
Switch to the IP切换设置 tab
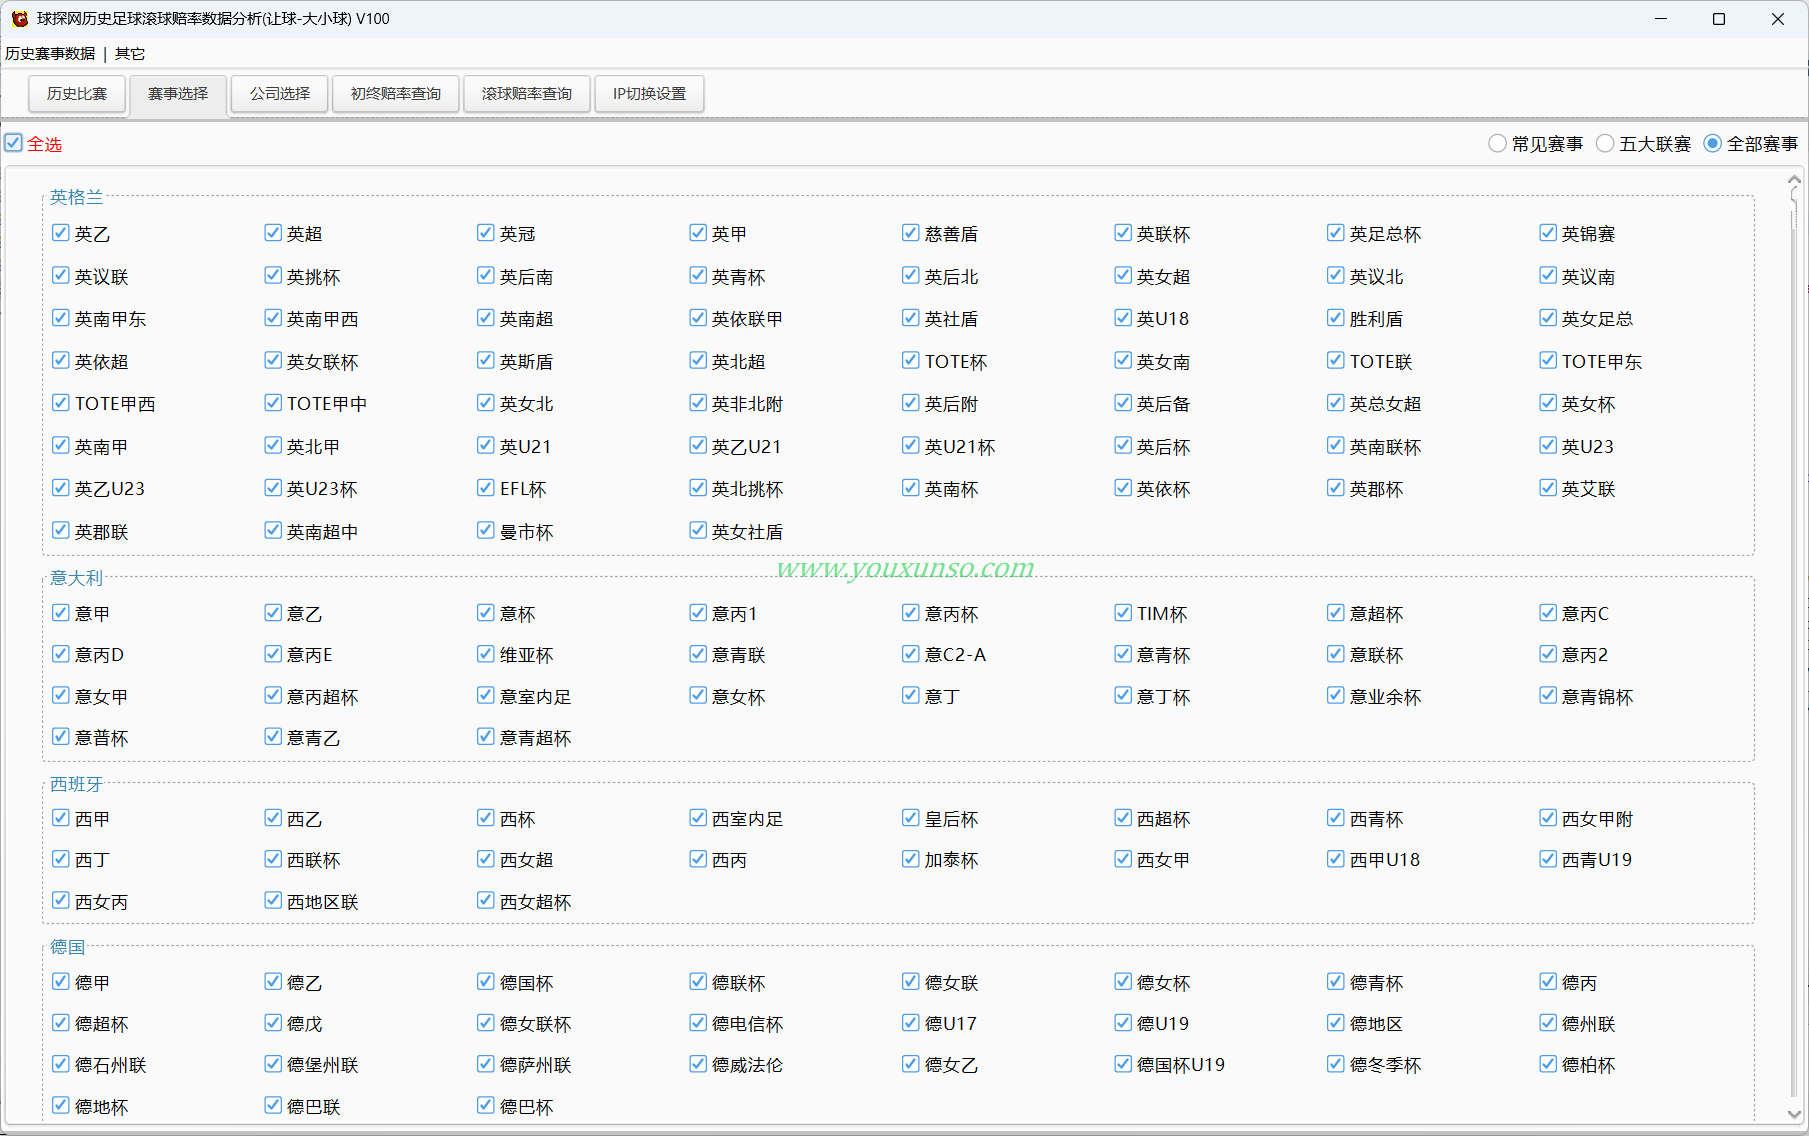coord(650,94)
